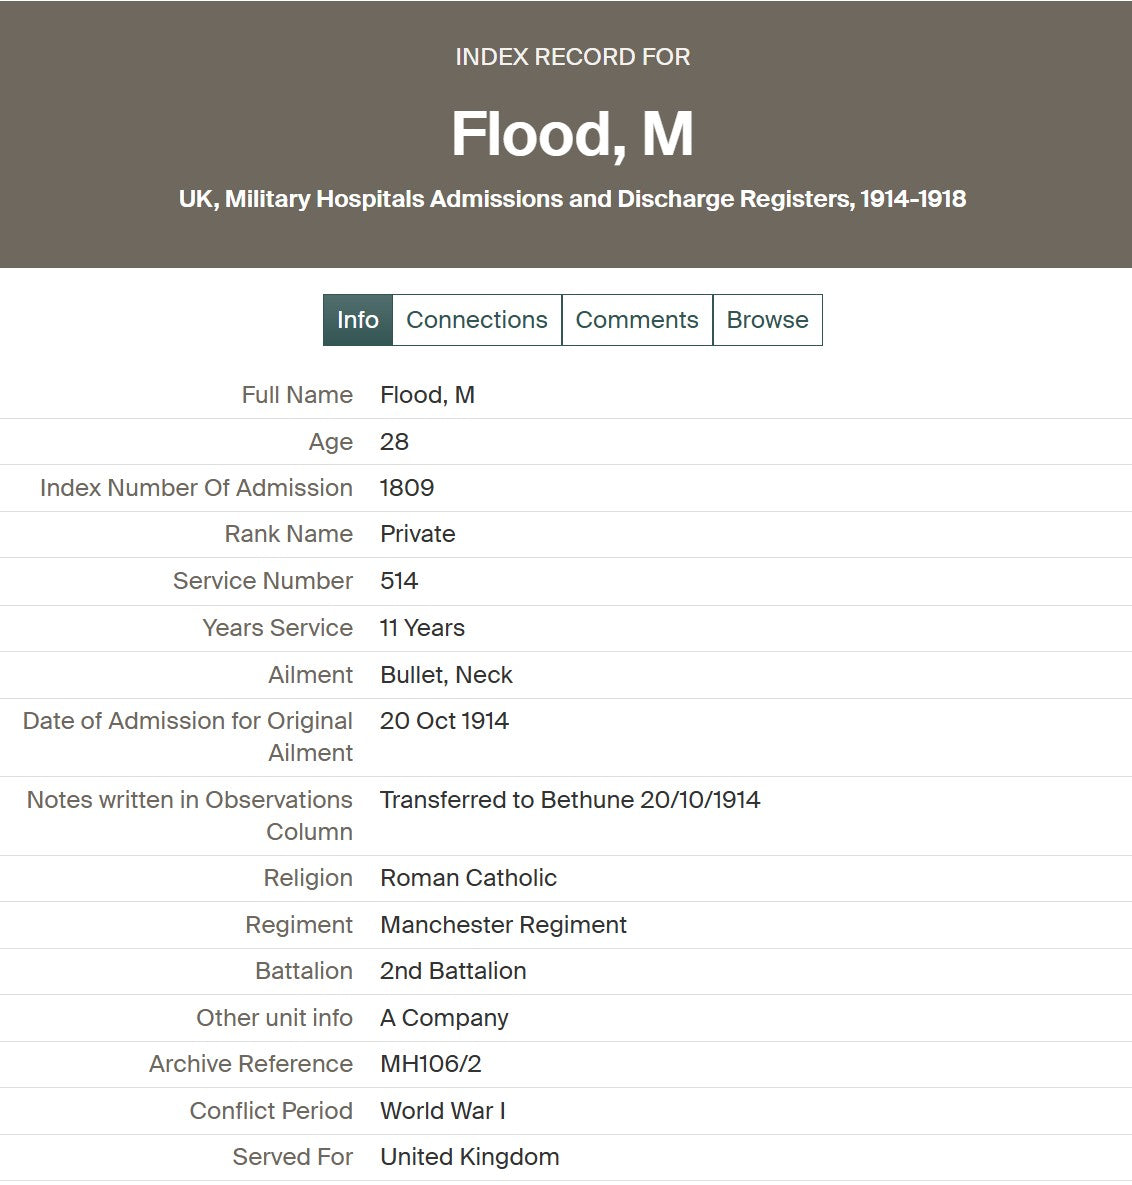Switch to the Connections tab
This screenshot has height=1185, width=1132.
477,320
